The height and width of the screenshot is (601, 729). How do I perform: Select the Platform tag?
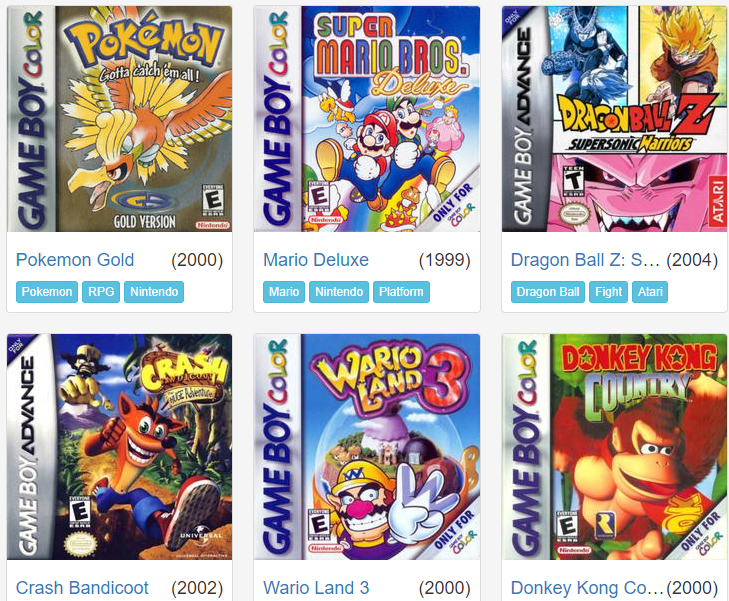[401, 292]
